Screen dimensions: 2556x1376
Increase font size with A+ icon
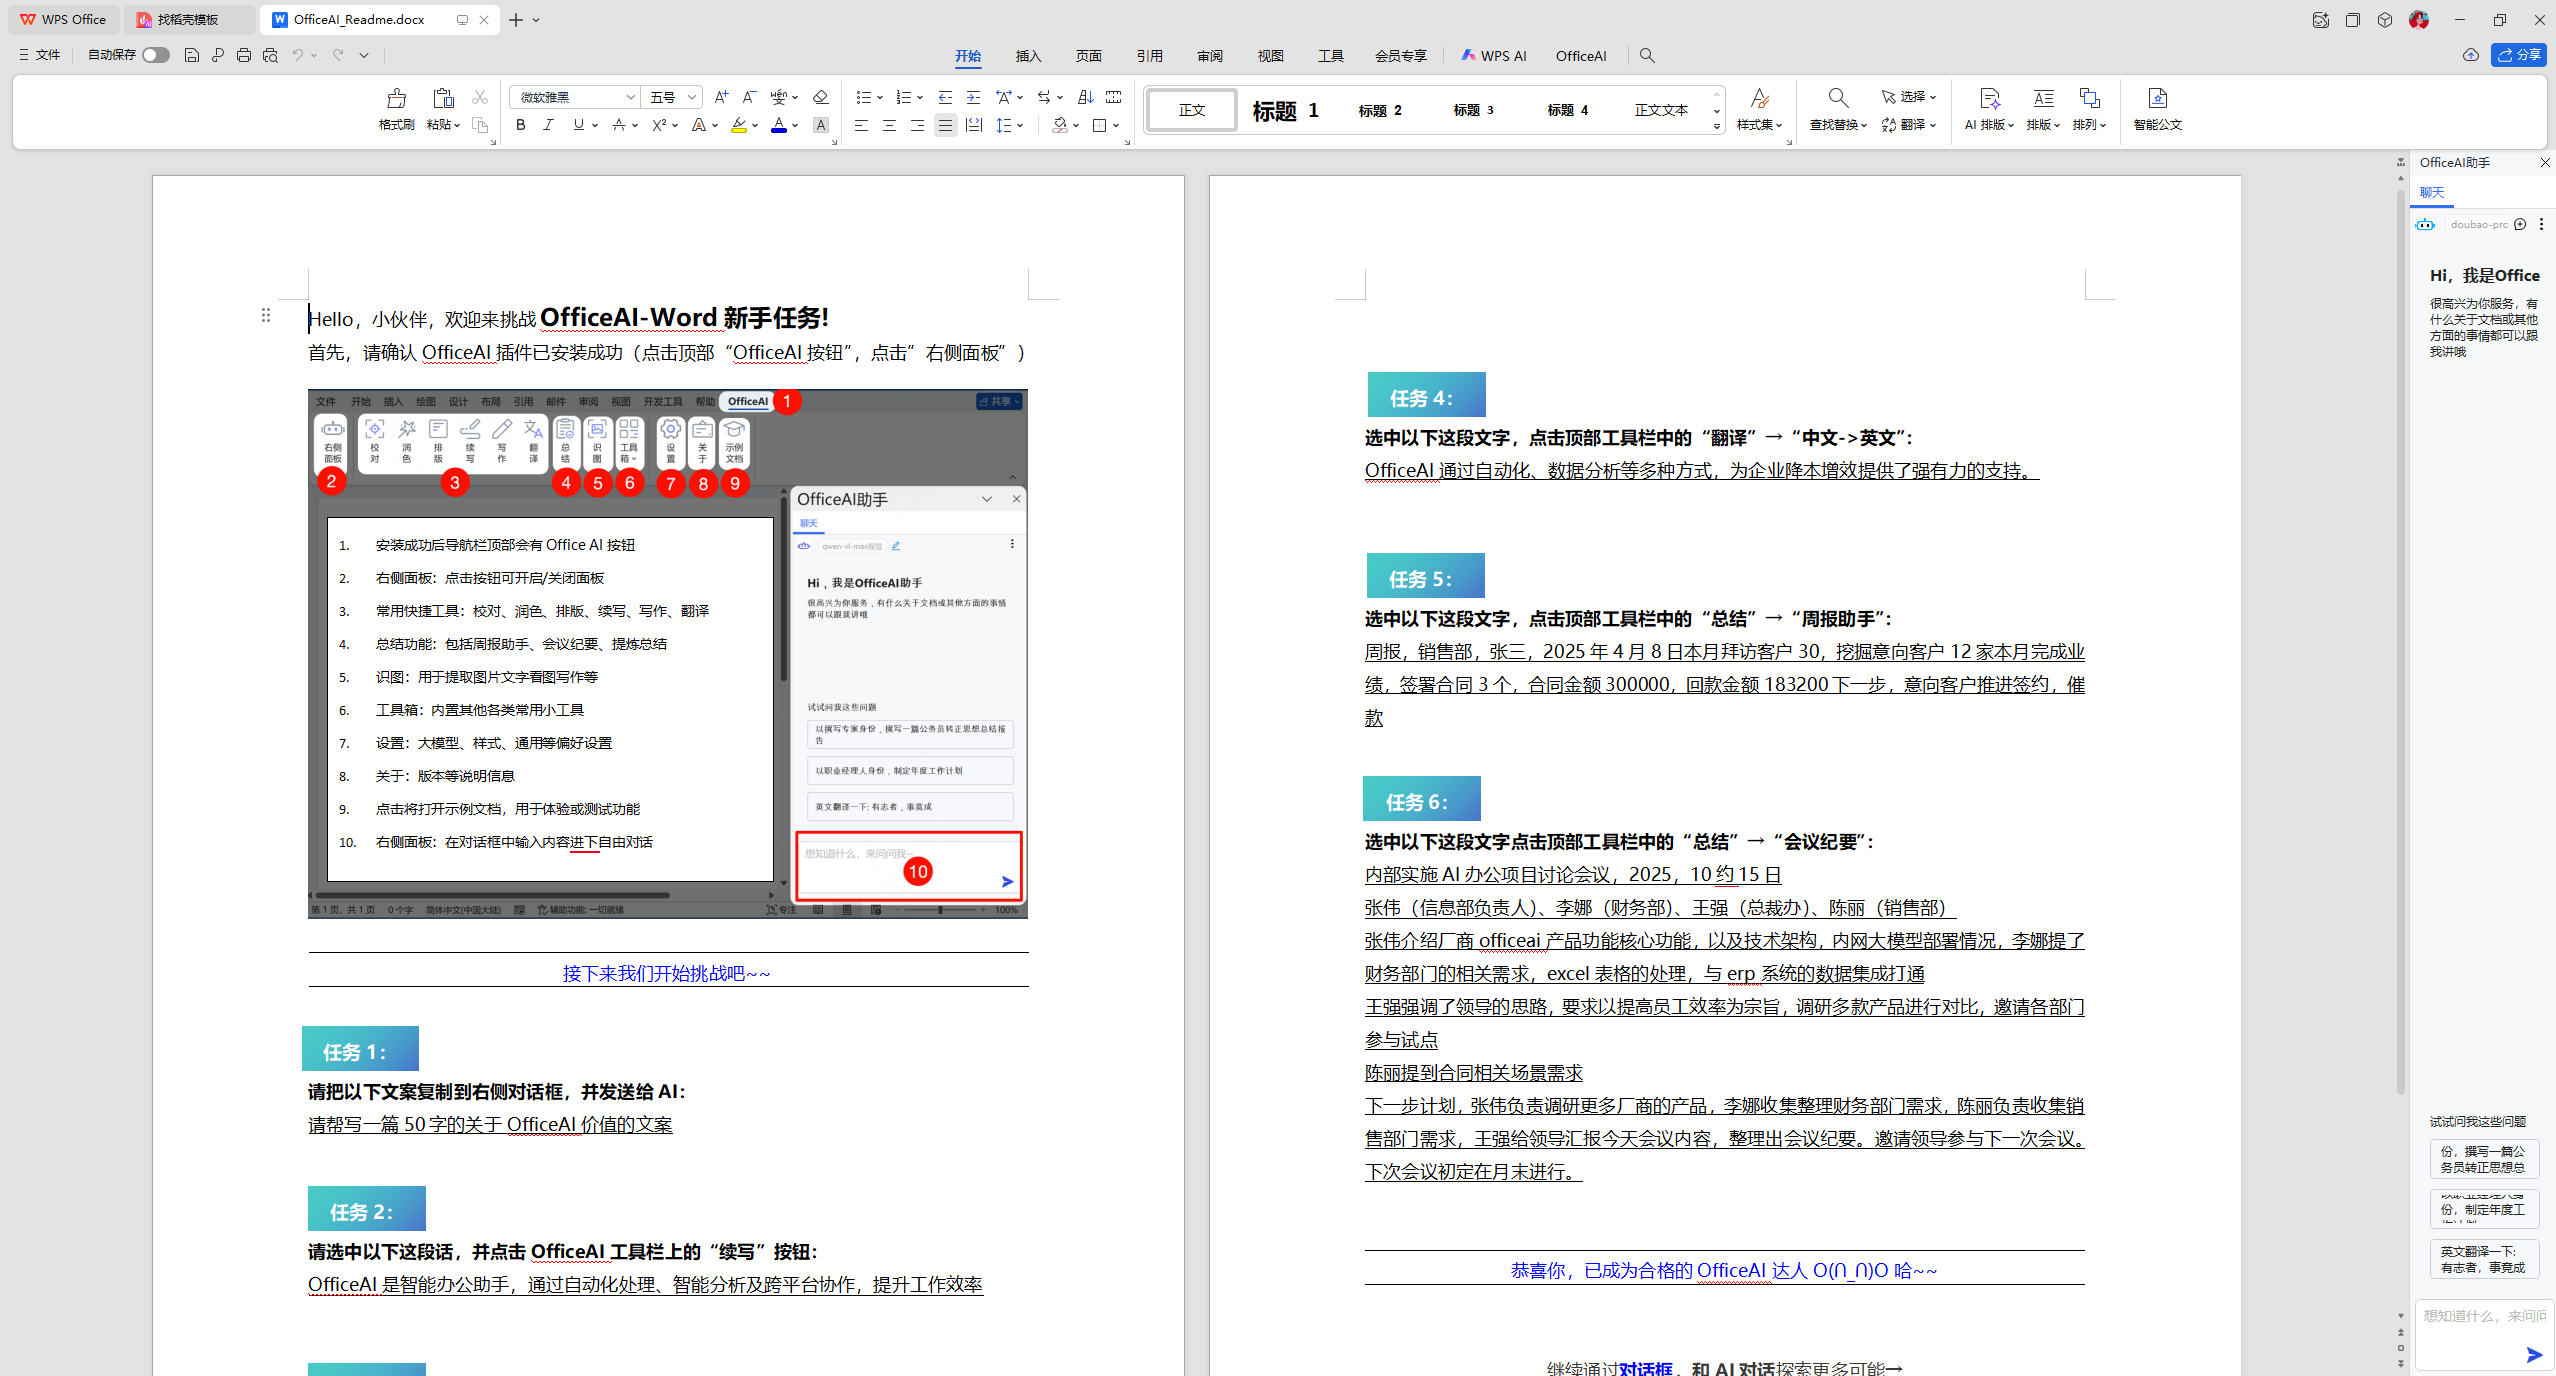(x=721, y=97)
